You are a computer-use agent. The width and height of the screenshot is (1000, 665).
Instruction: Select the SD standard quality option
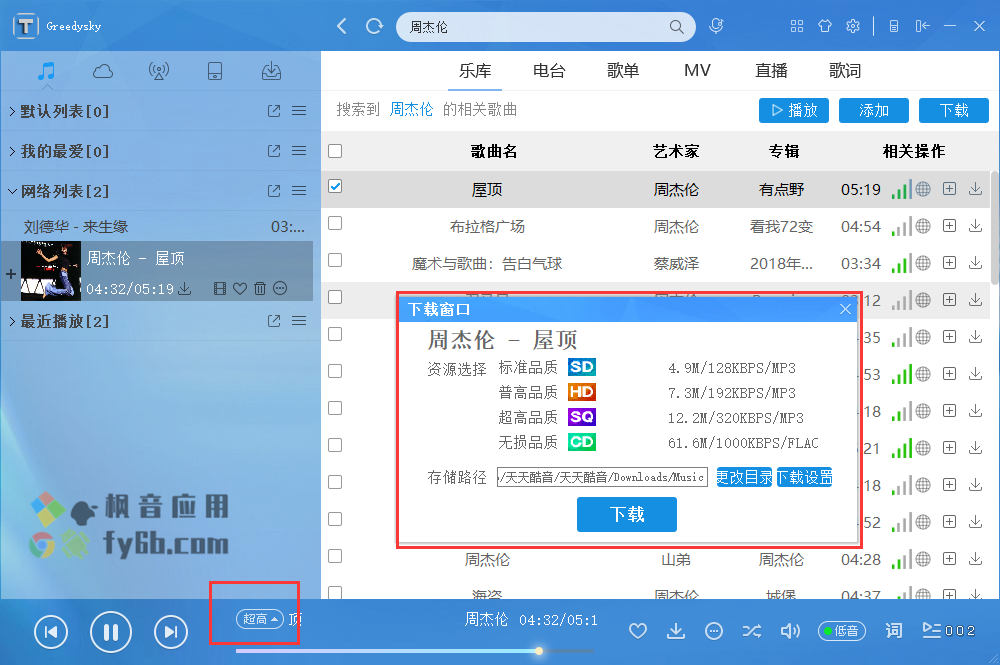point(582,367)
